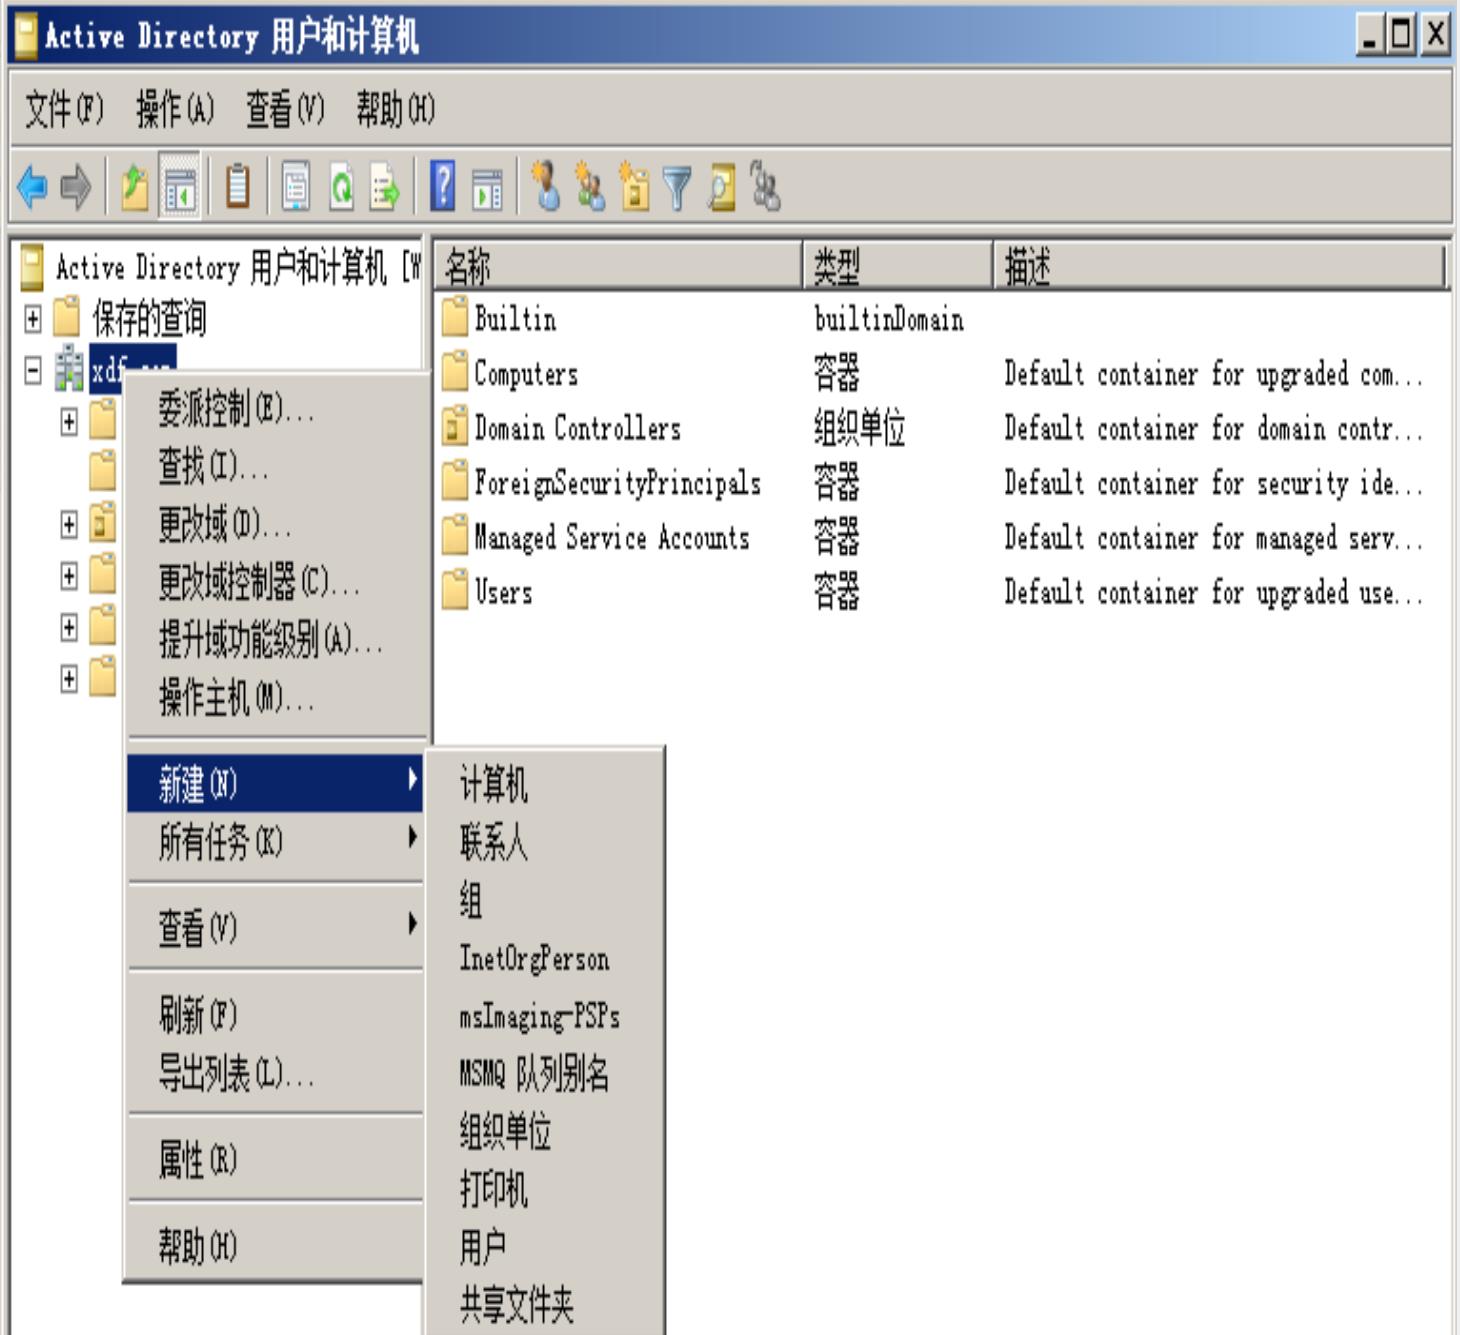Click the clipboard Paste toolbar icon
This screenshot has height=1335, width=1460.
pyautogui.click(x=237, y=186)
